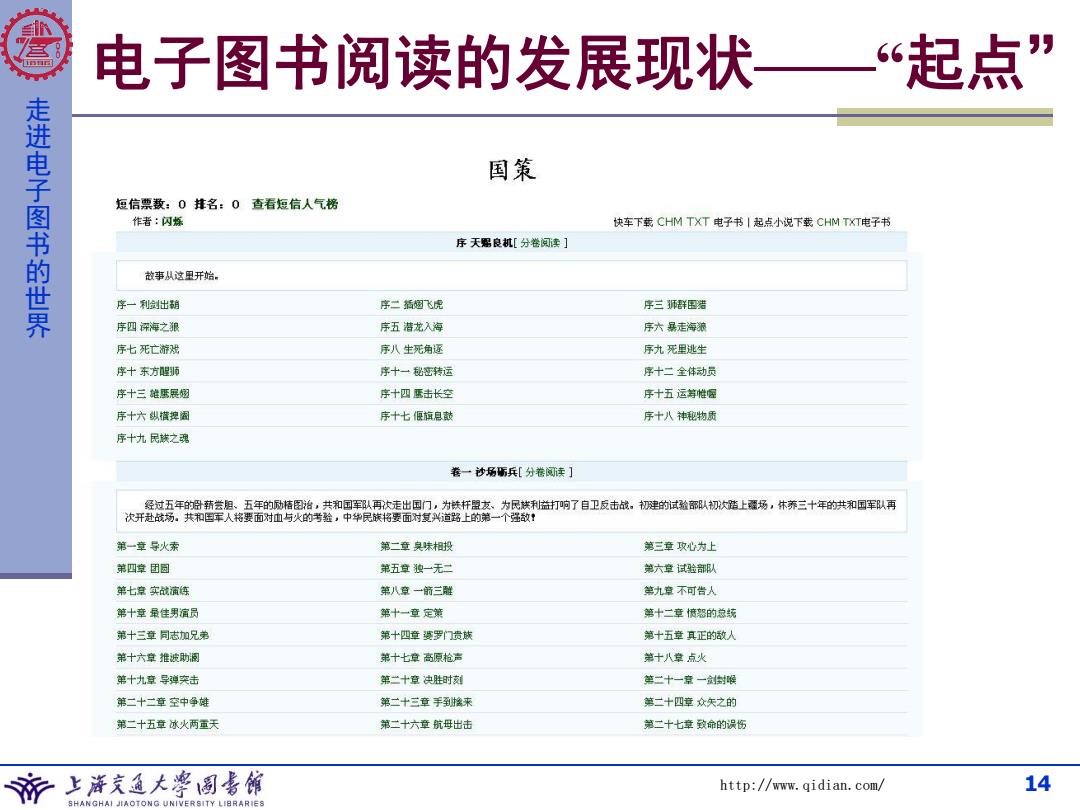Click CHM link after 起点小说下载
1080x810 pixels.
click(x=828, y=222)
